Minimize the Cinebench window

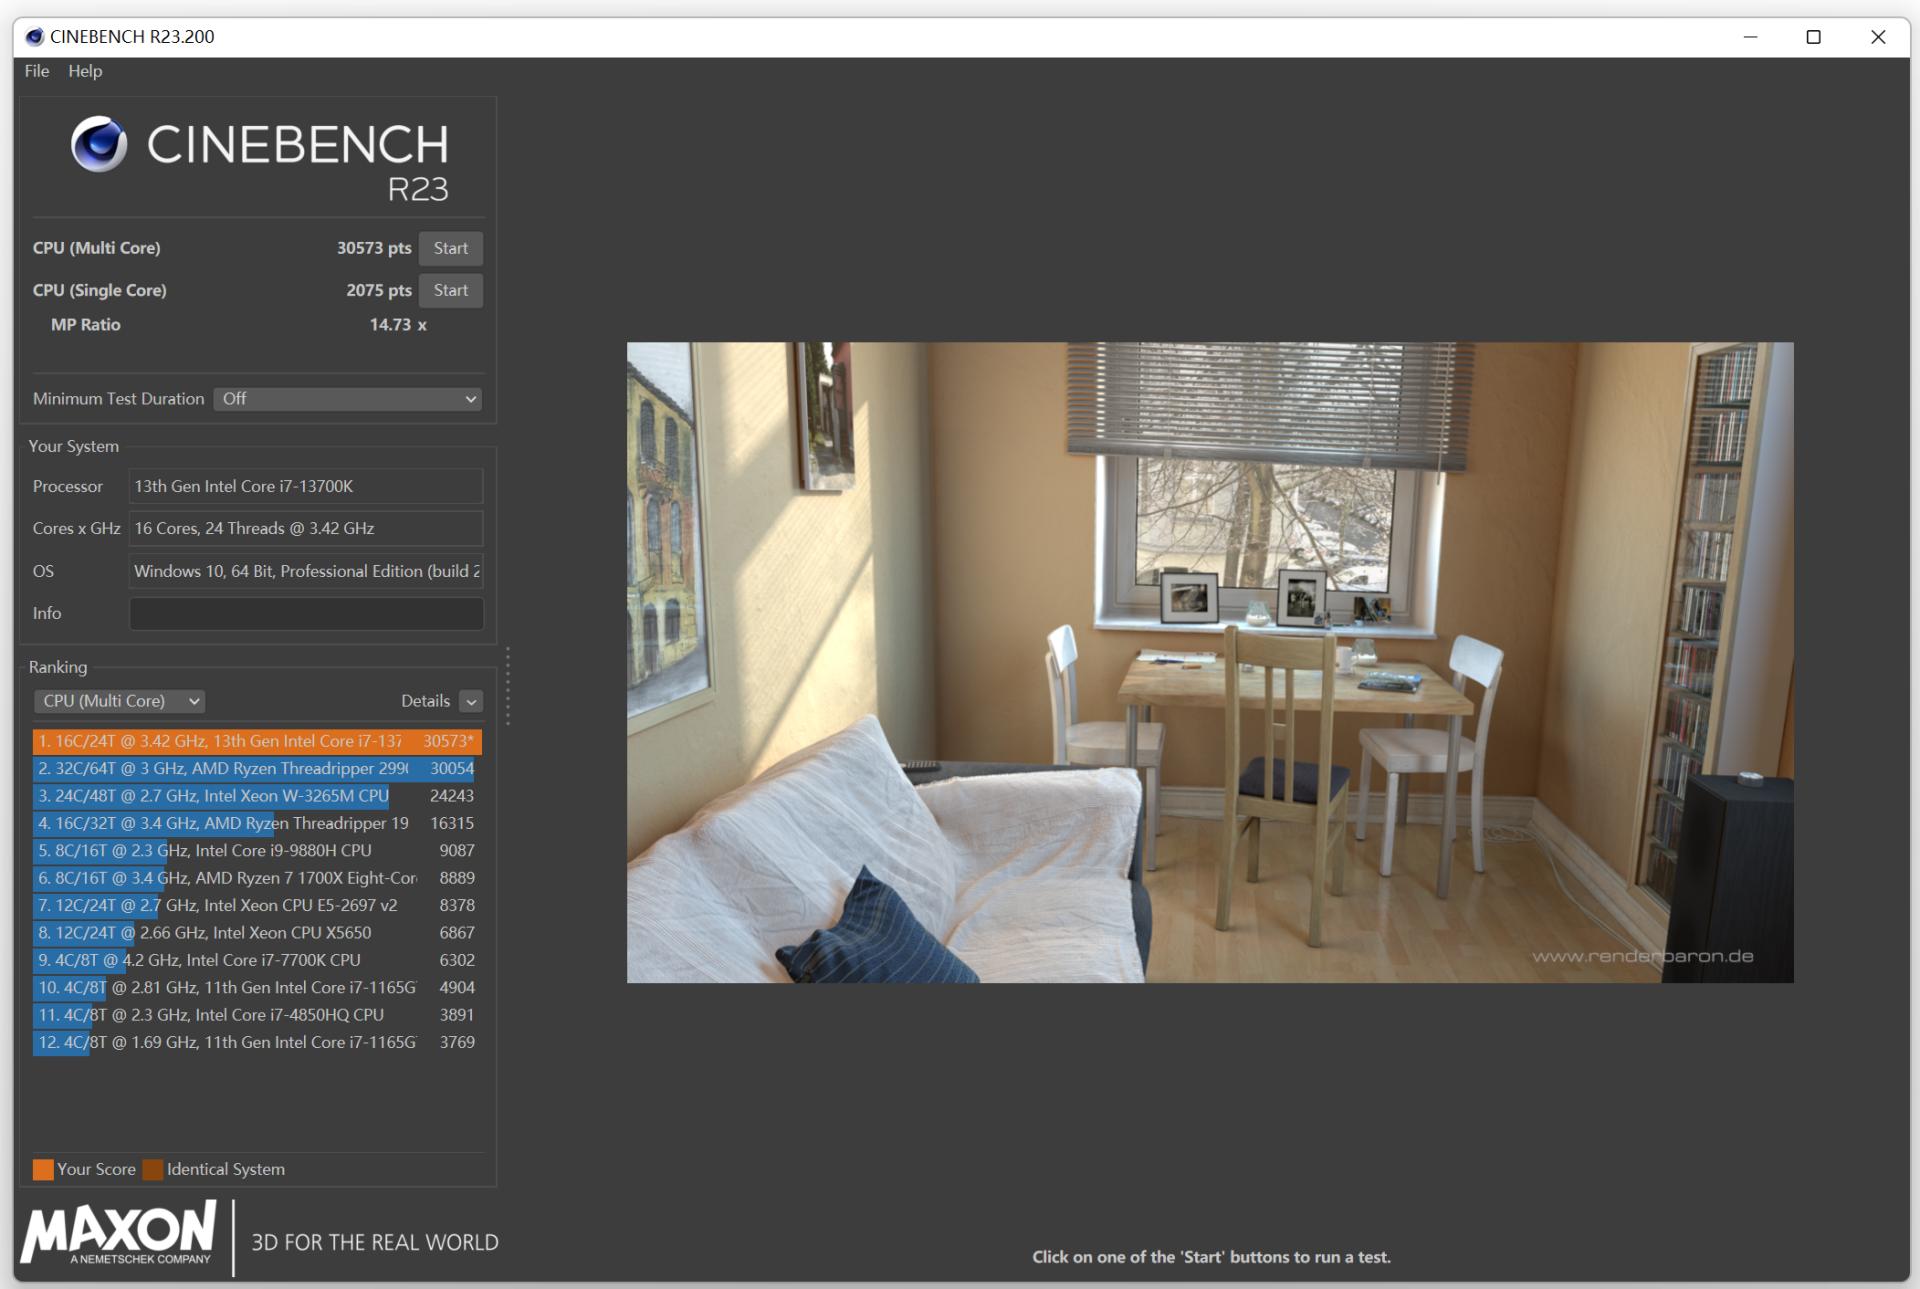[1750, 37]
